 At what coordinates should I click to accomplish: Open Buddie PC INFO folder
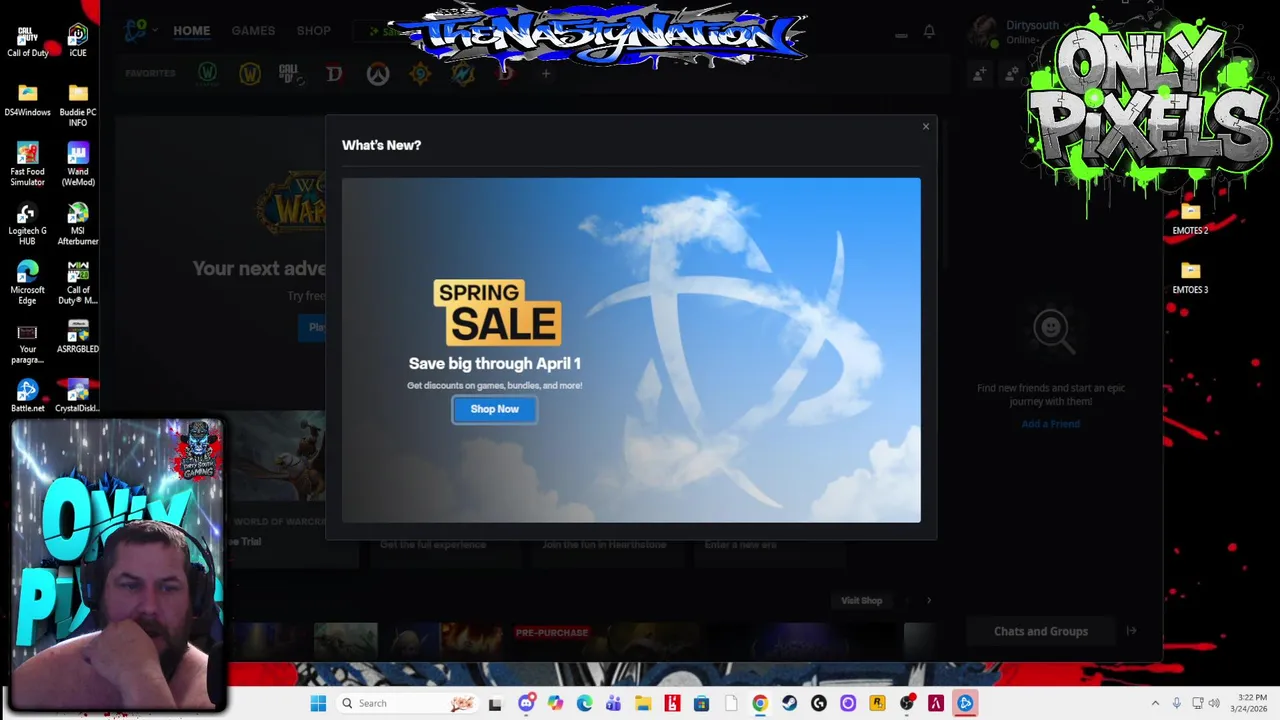point(78,105)
